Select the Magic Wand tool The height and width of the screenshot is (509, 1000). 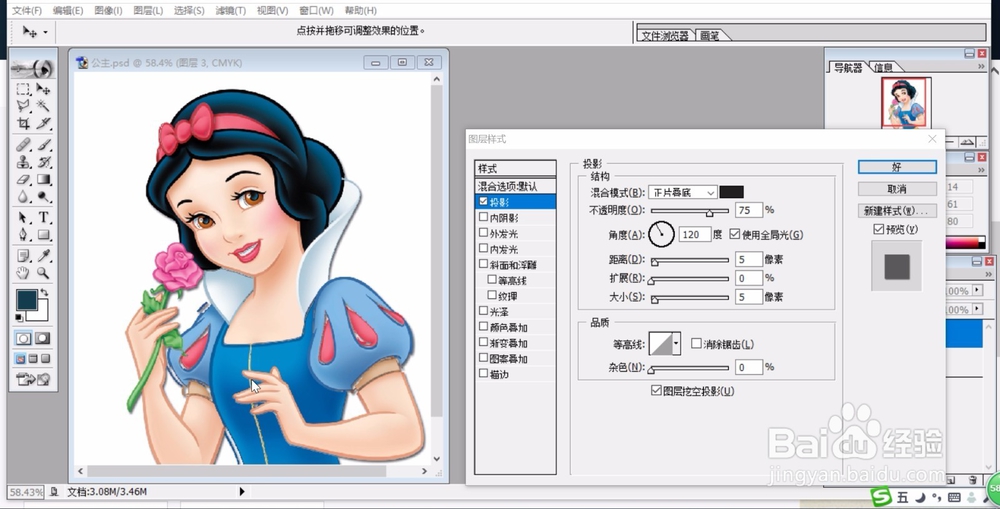coord(43,106)
